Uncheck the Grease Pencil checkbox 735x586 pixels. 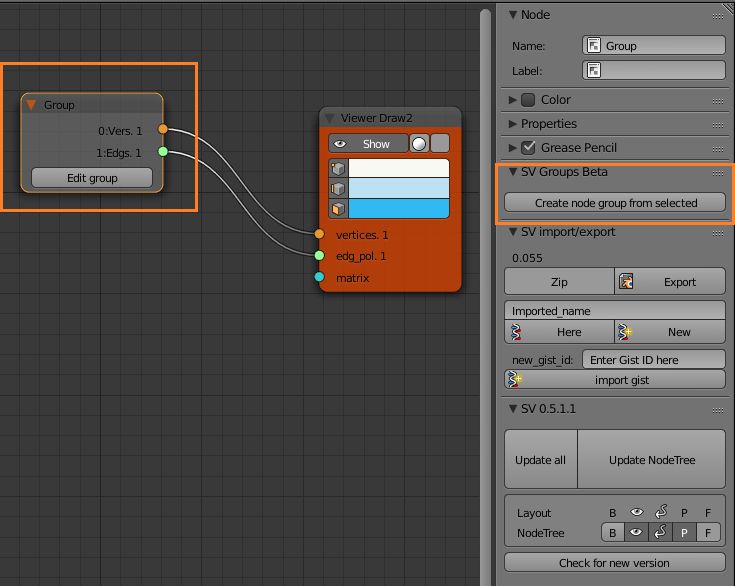[528, 148]
